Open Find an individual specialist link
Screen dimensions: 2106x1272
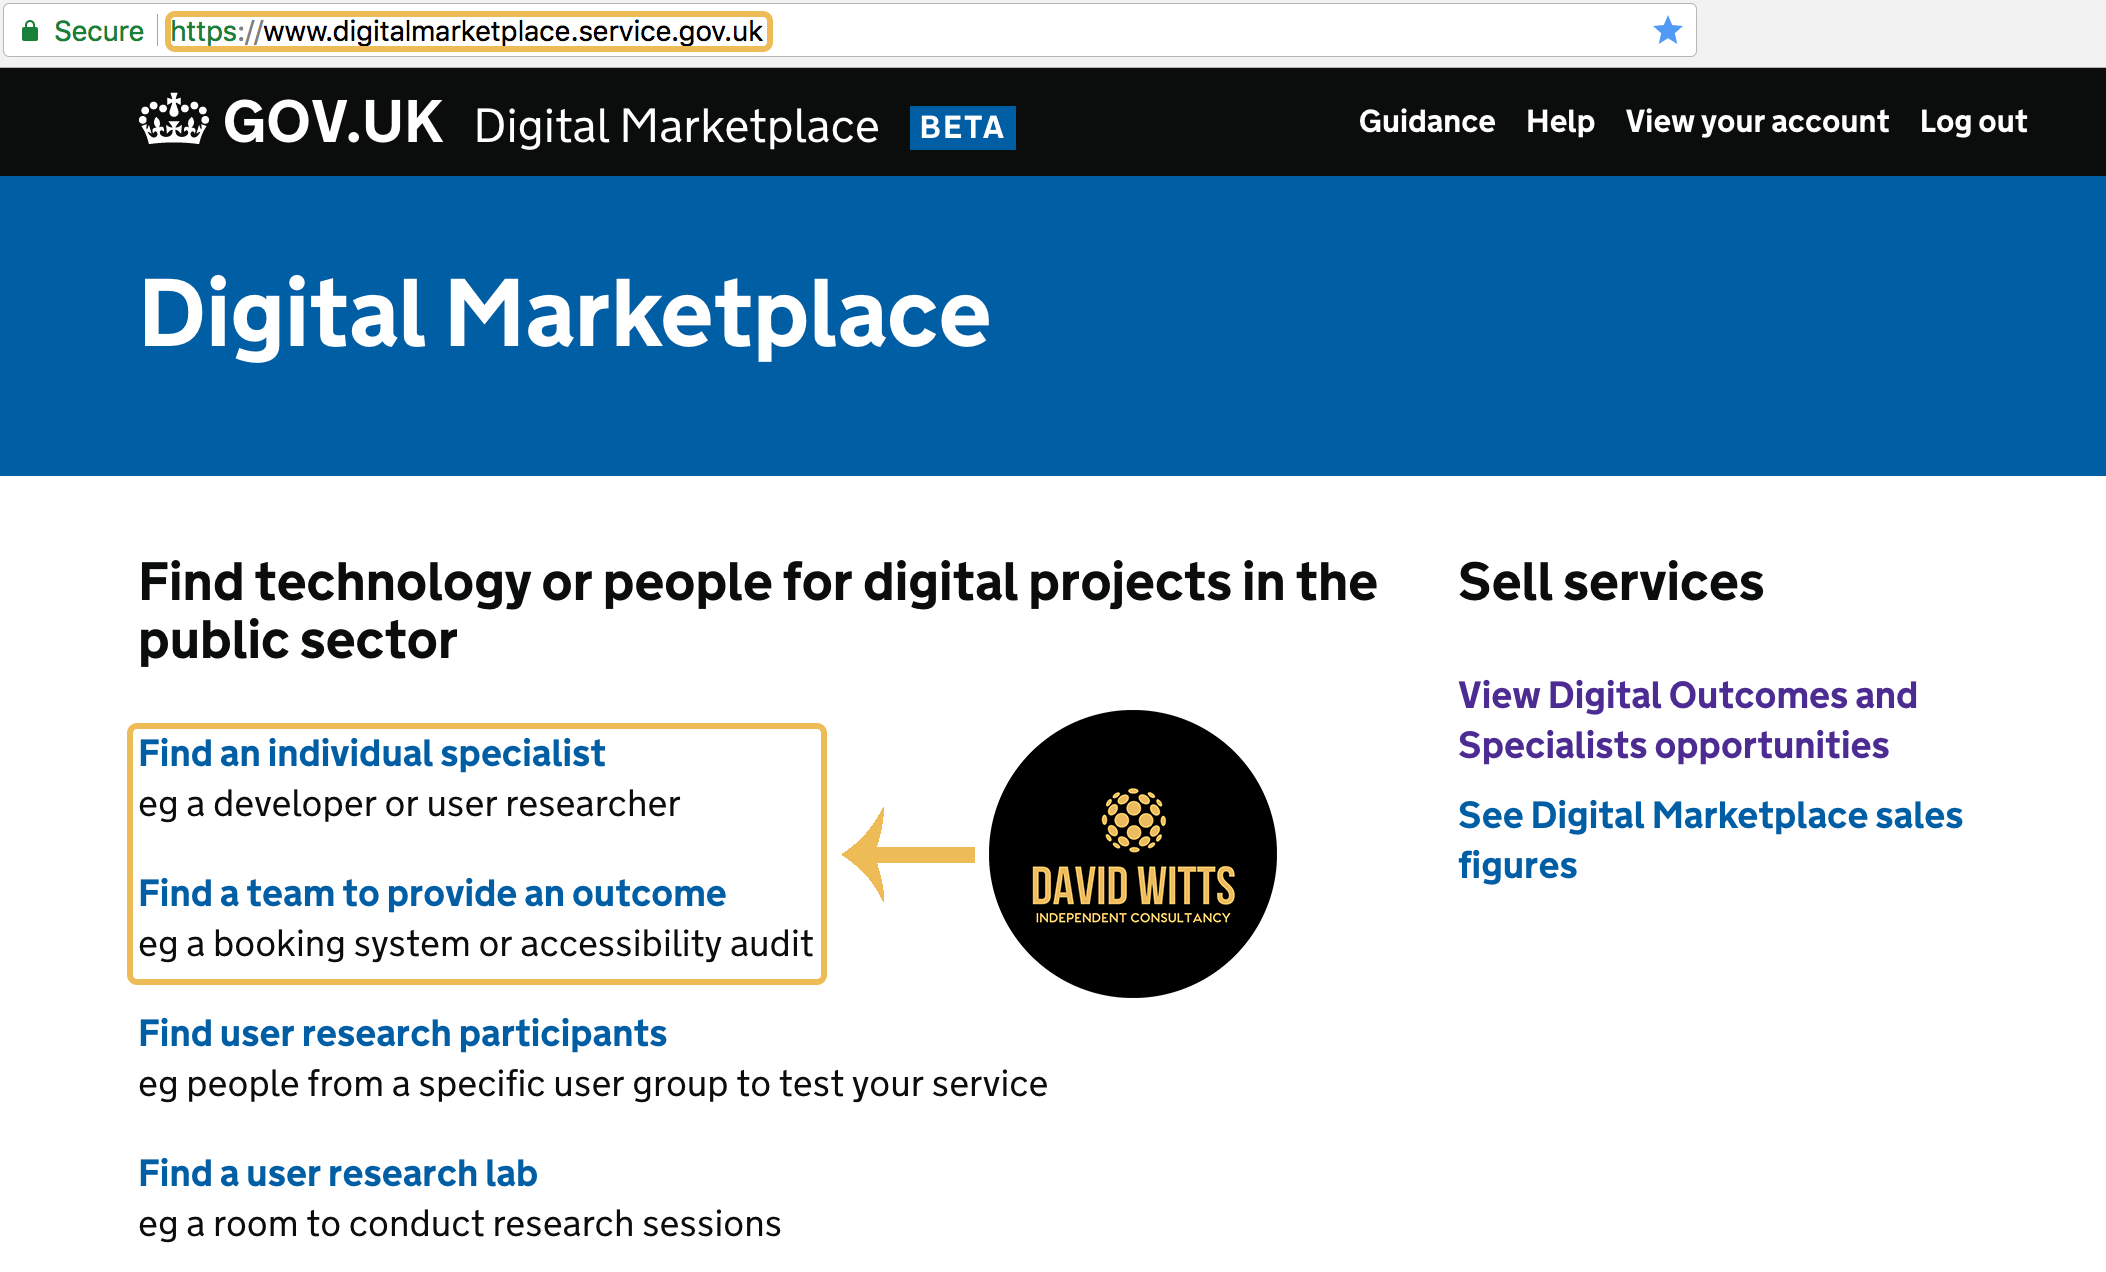[x=372, y=753]
